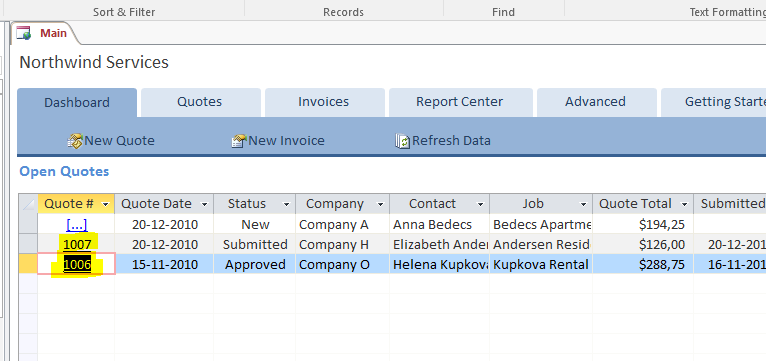Click the New Invoice button label
766x361 pixels.
(x=287, y=141)
